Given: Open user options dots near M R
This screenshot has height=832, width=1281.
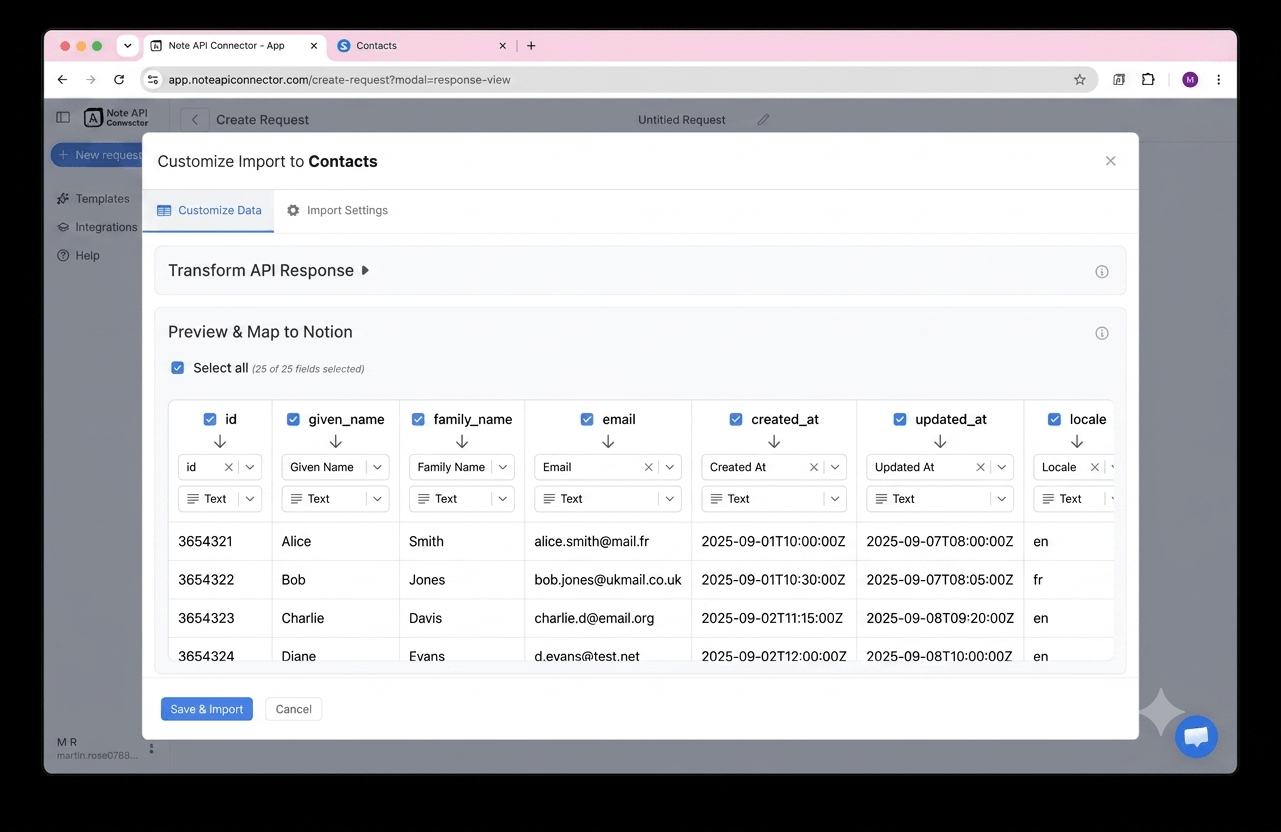Looking at the screenshot, I should (x=151, y=748).
